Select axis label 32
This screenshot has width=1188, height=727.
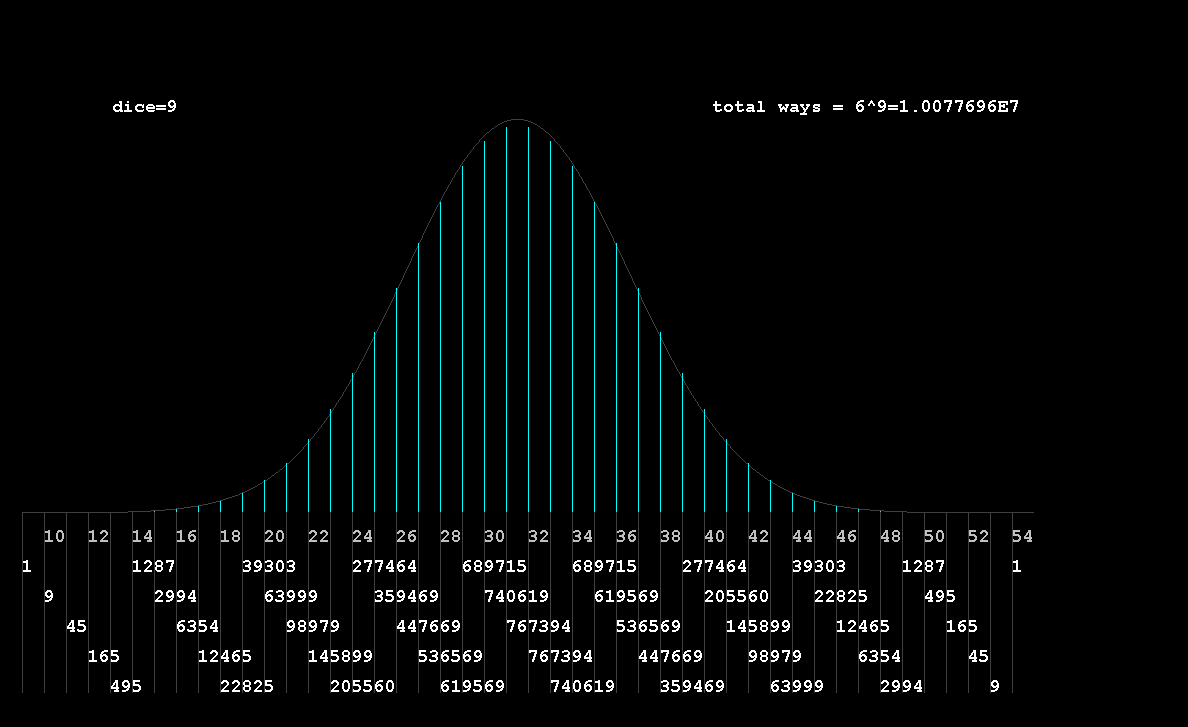point(538,537)
